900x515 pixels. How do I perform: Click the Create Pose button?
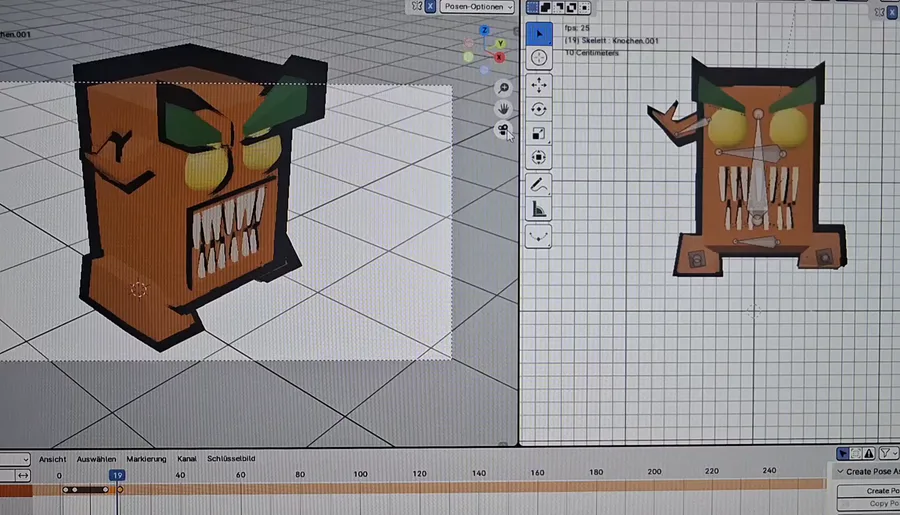point(869,491)
